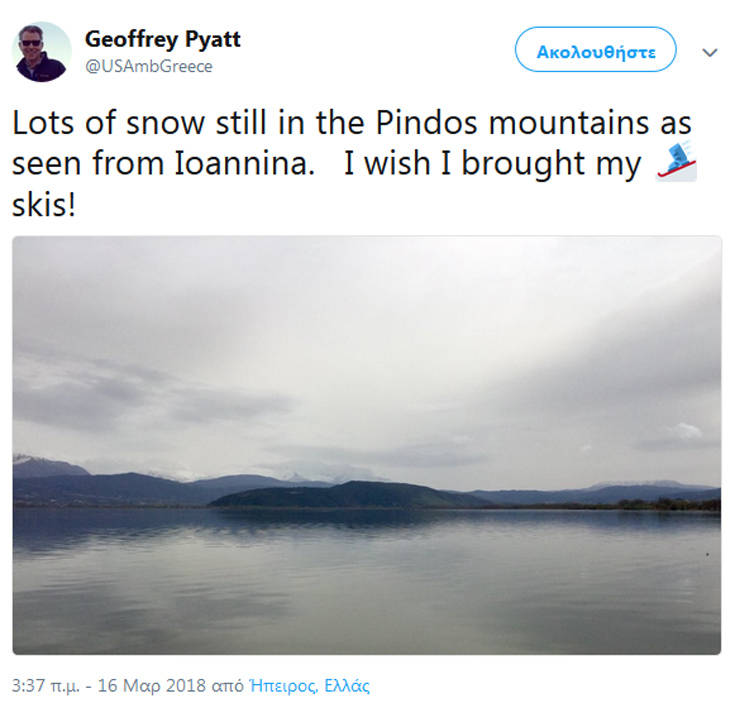
Task: Open the @USAmbGreece handle link
Action: (149, 67)
